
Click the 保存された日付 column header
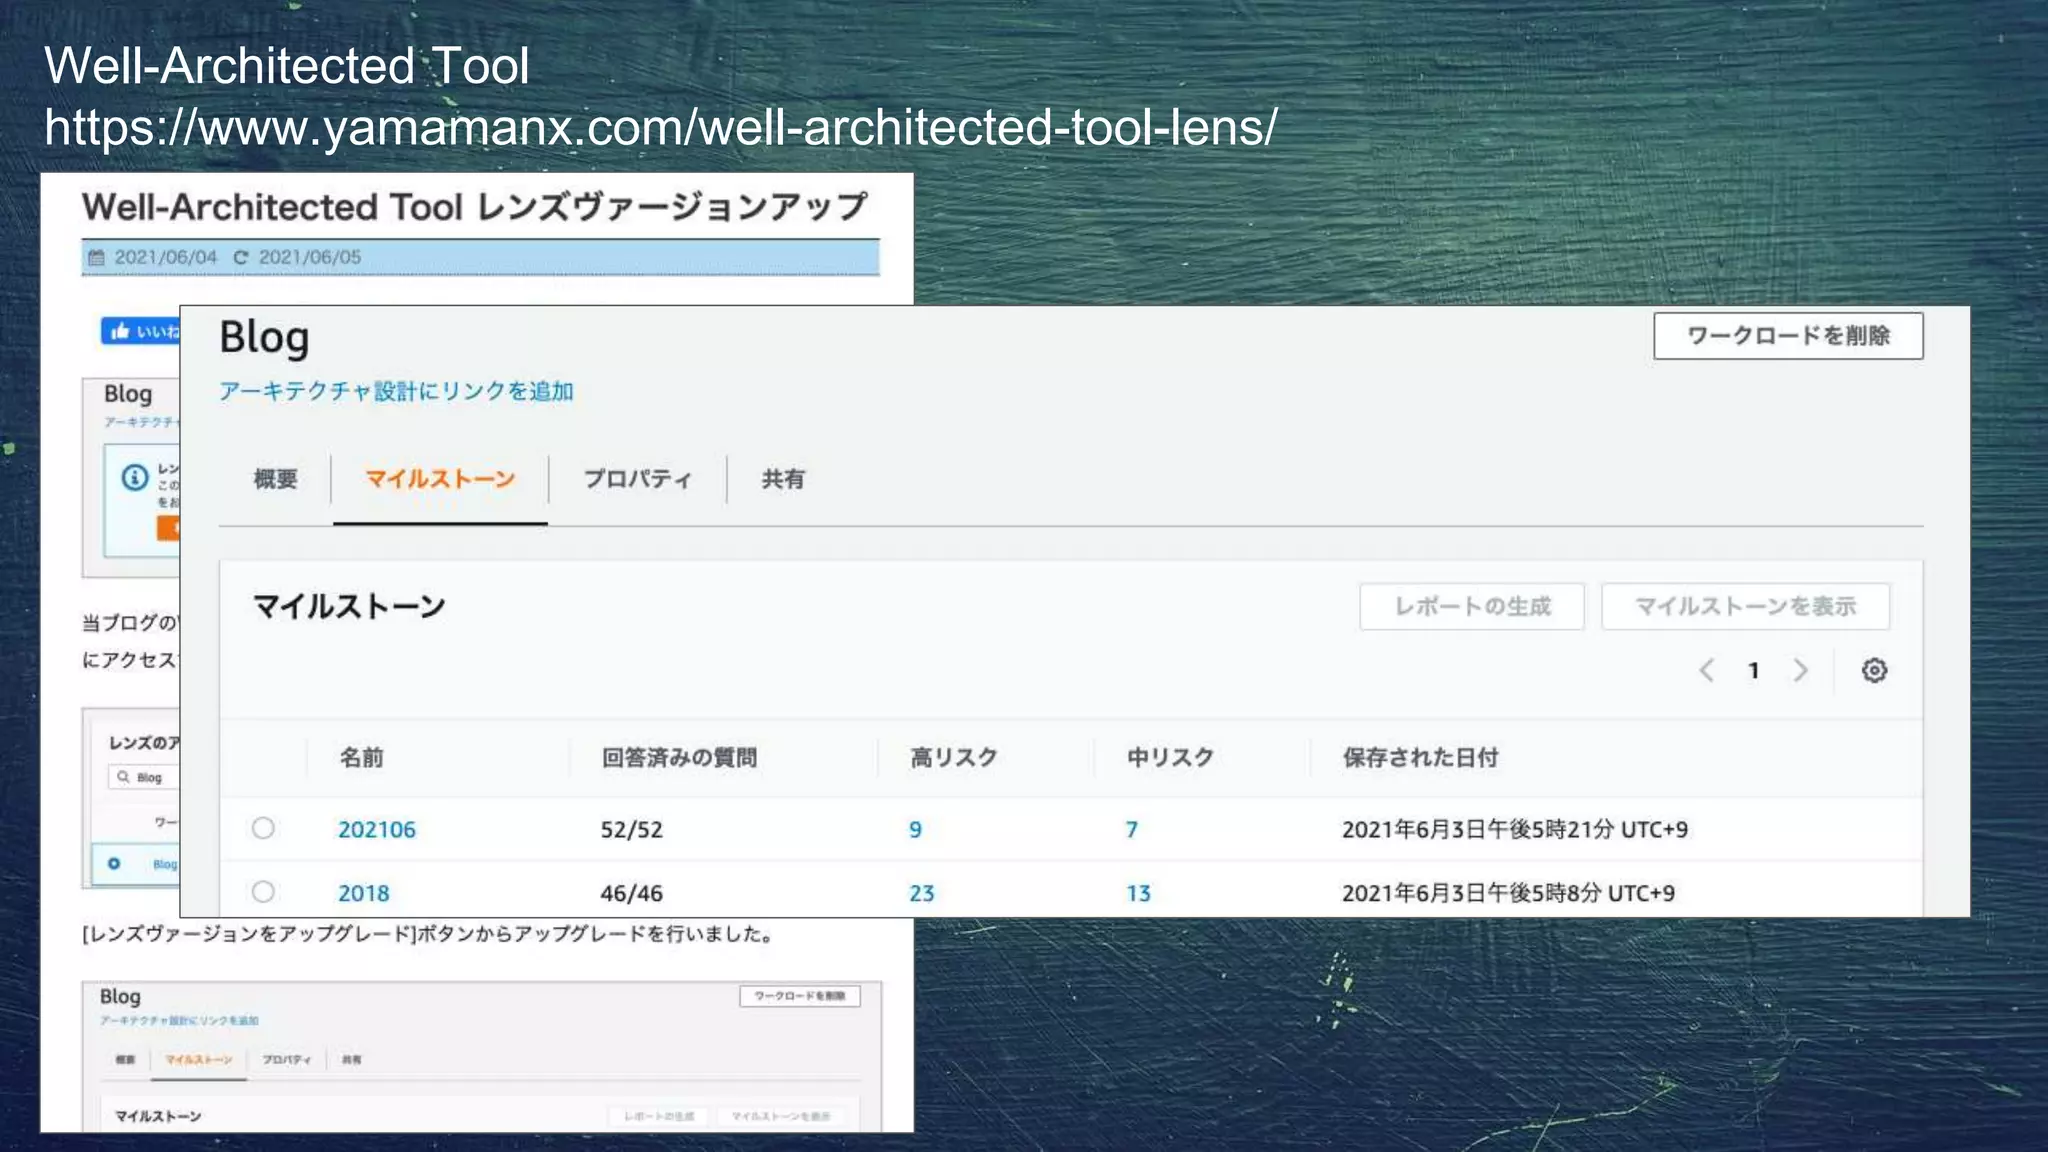coord(1420,757)
